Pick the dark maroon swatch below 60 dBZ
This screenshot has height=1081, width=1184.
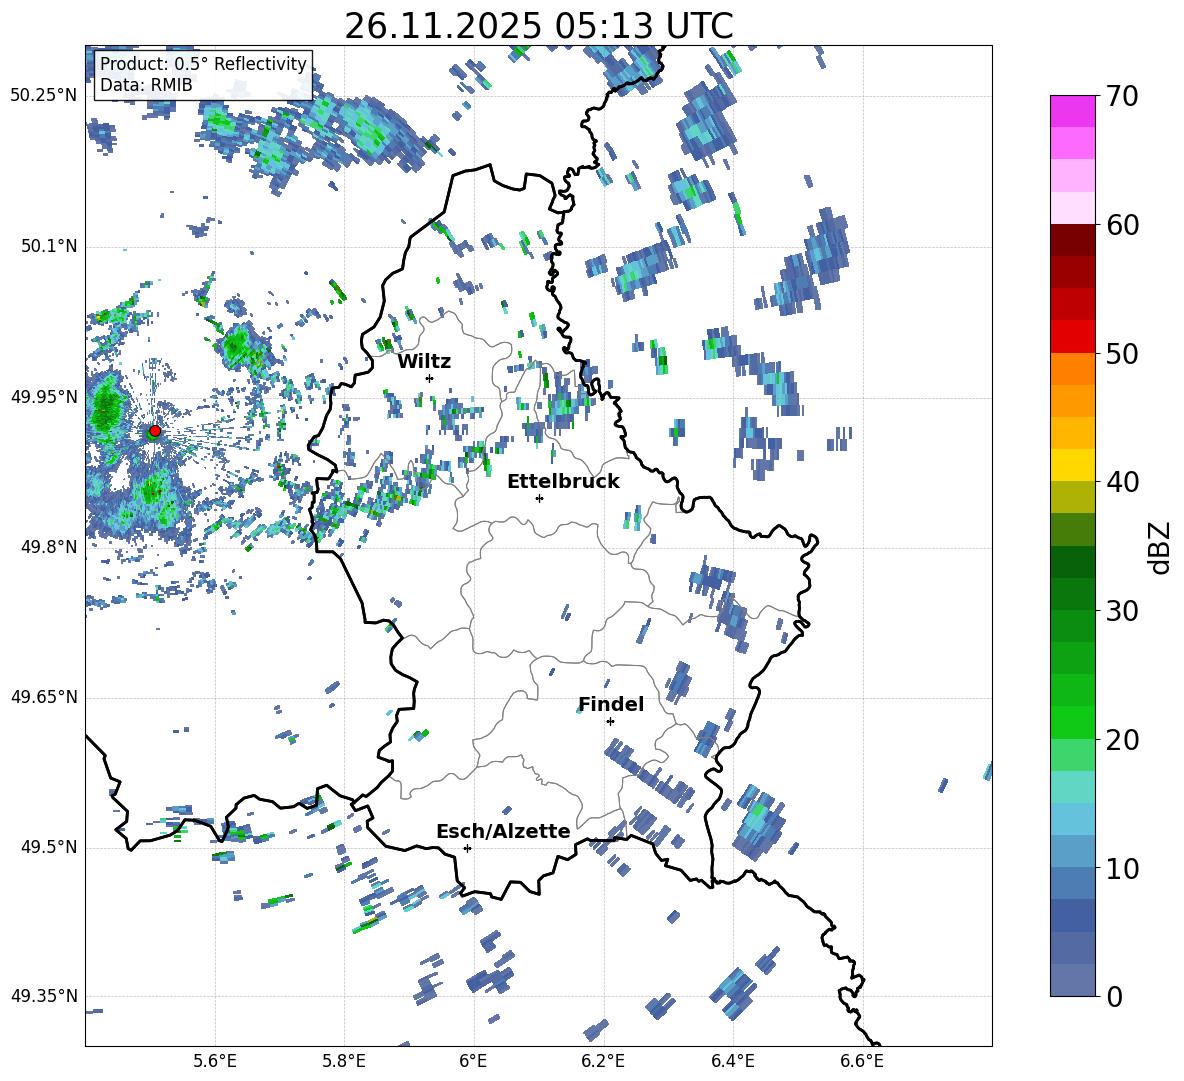[1073, 240]
